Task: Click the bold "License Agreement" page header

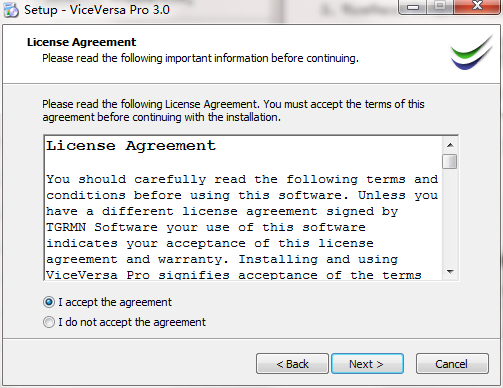Action: coord(81,42)
